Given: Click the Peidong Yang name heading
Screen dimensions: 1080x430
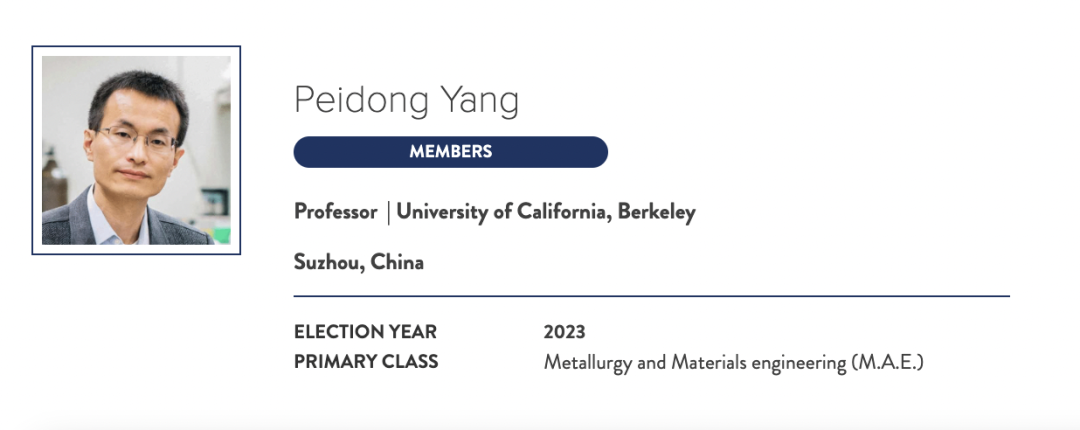Looking at the screenshot, I should [x=406, y=101].
